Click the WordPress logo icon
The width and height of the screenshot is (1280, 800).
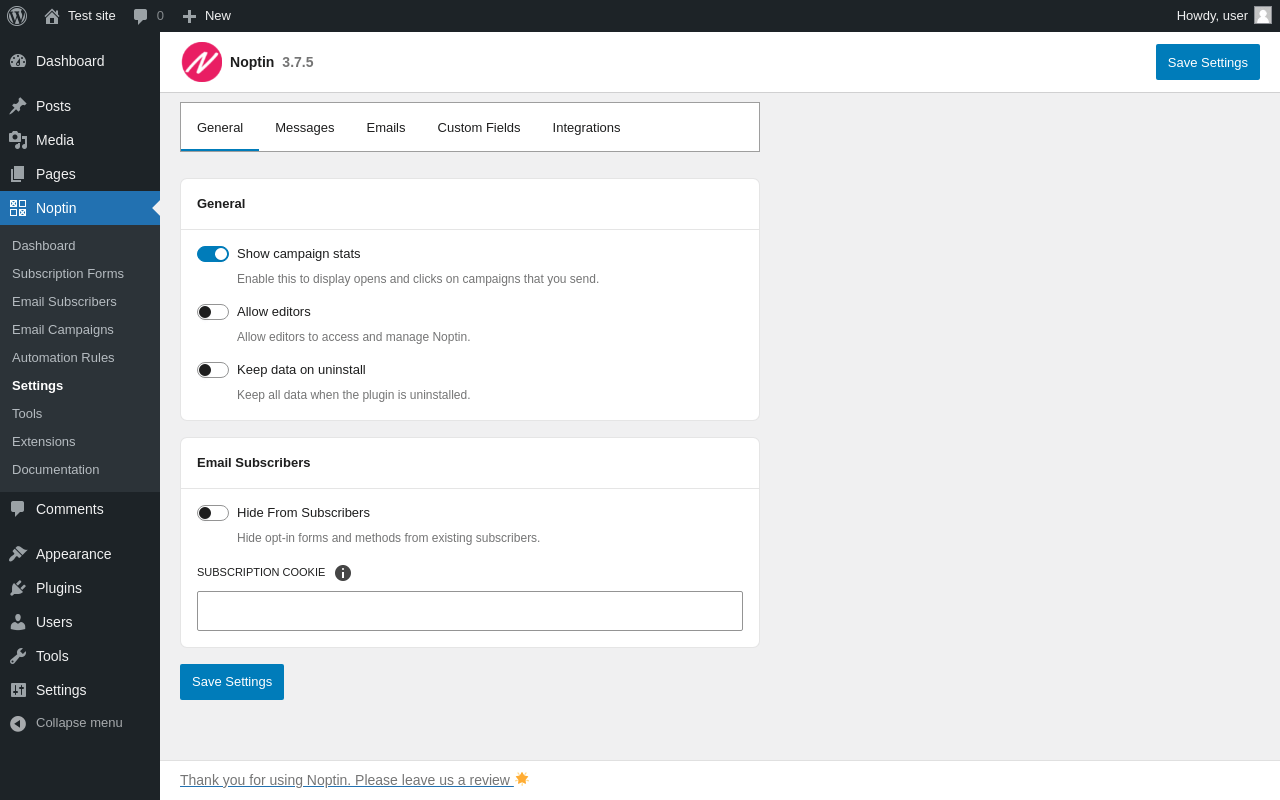[17, 16]
